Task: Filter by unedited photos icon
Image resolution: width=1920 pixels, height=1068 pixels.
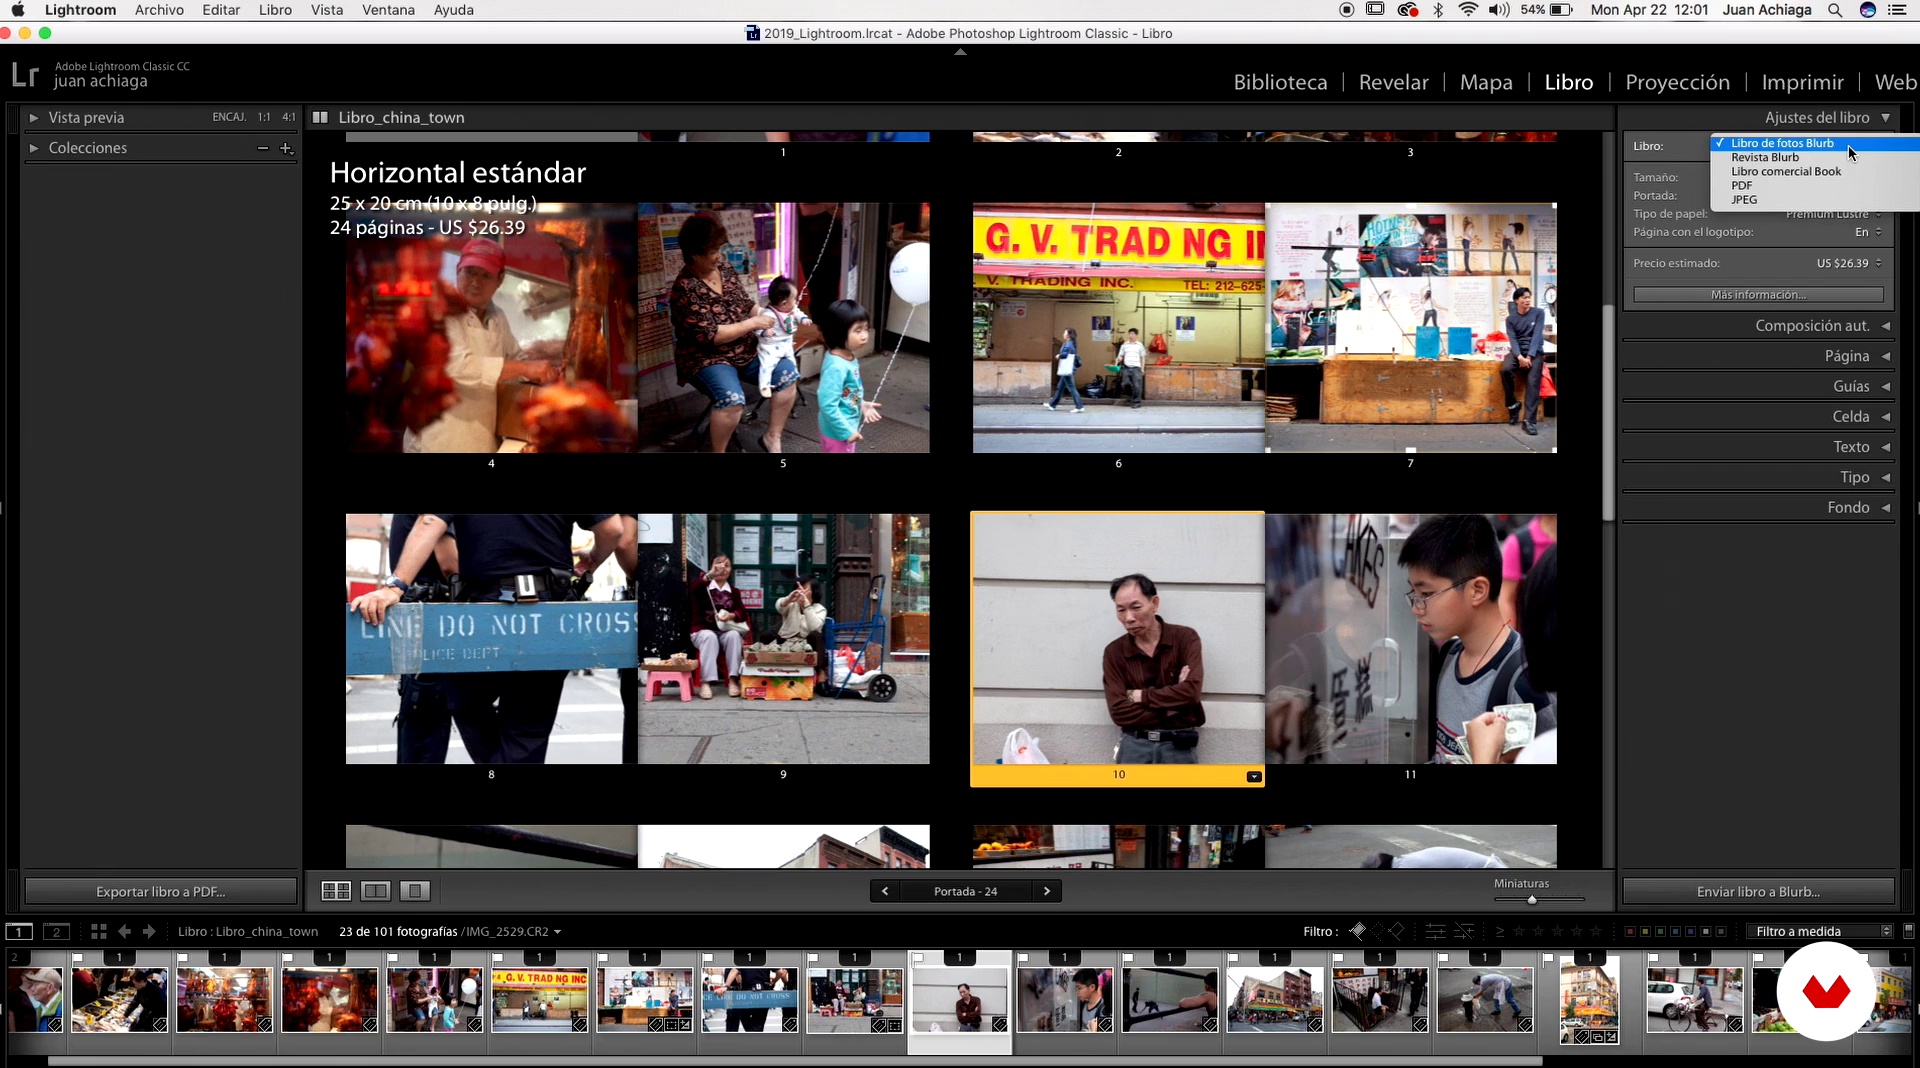Action: [1464, 931]
